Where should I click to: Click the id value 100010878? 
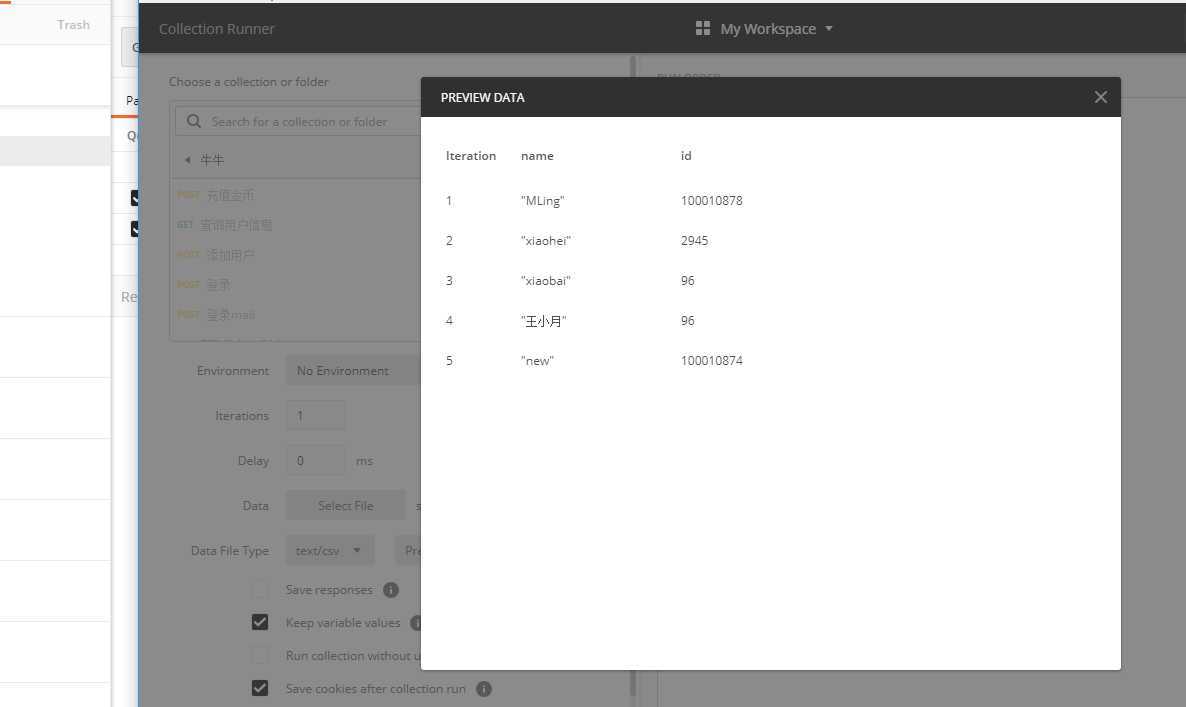point(712,200)
